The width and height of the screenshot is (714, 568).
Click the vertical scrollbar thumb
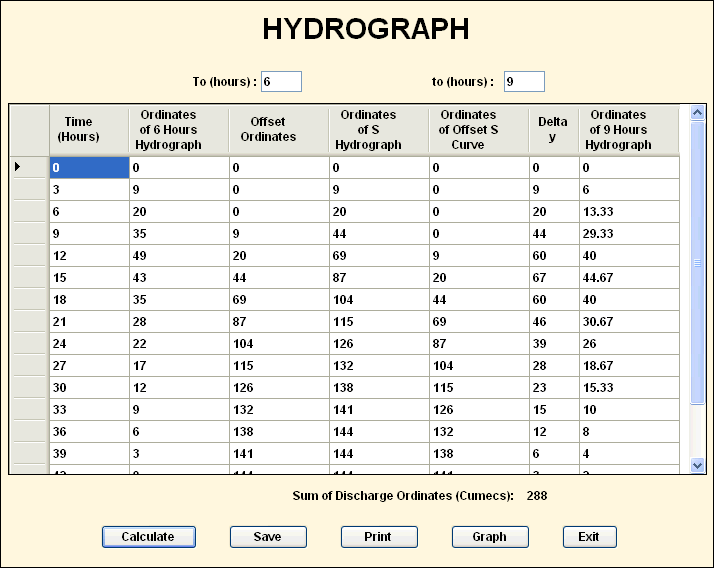pyautogui.click(x=697, y=263)
